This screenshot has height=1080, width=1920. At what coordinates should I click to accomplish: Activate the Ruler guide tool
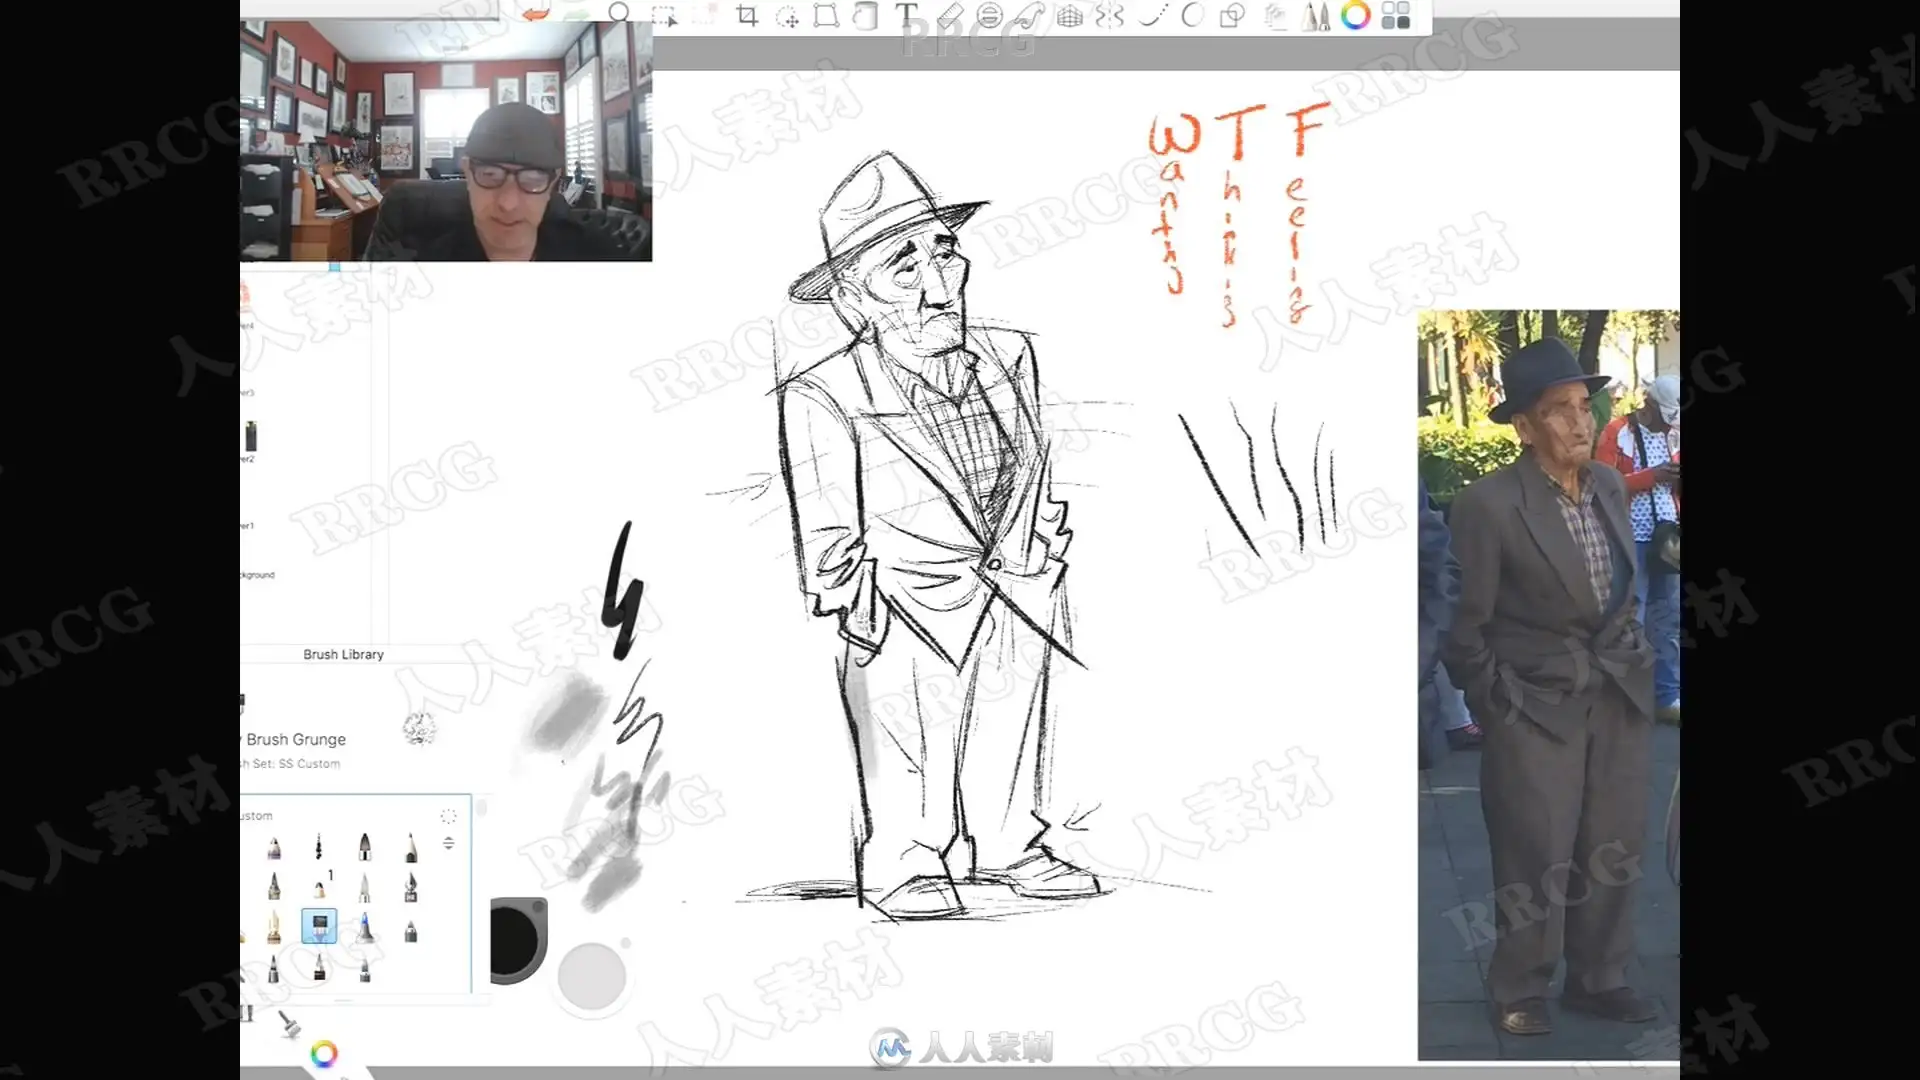(949, 16)
